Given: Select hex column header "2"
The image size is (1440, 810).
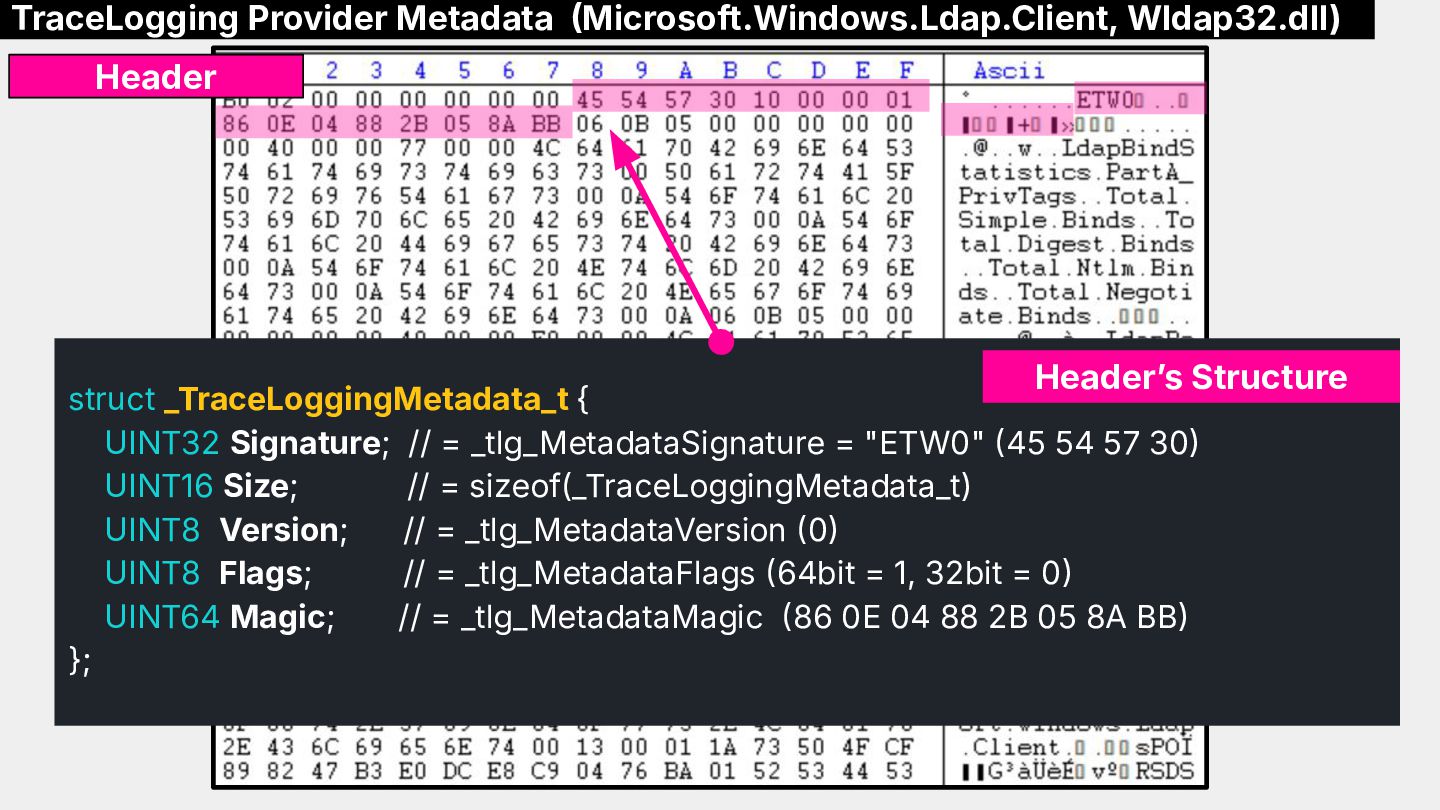Looking at the screenshot, I should point(331,70).
